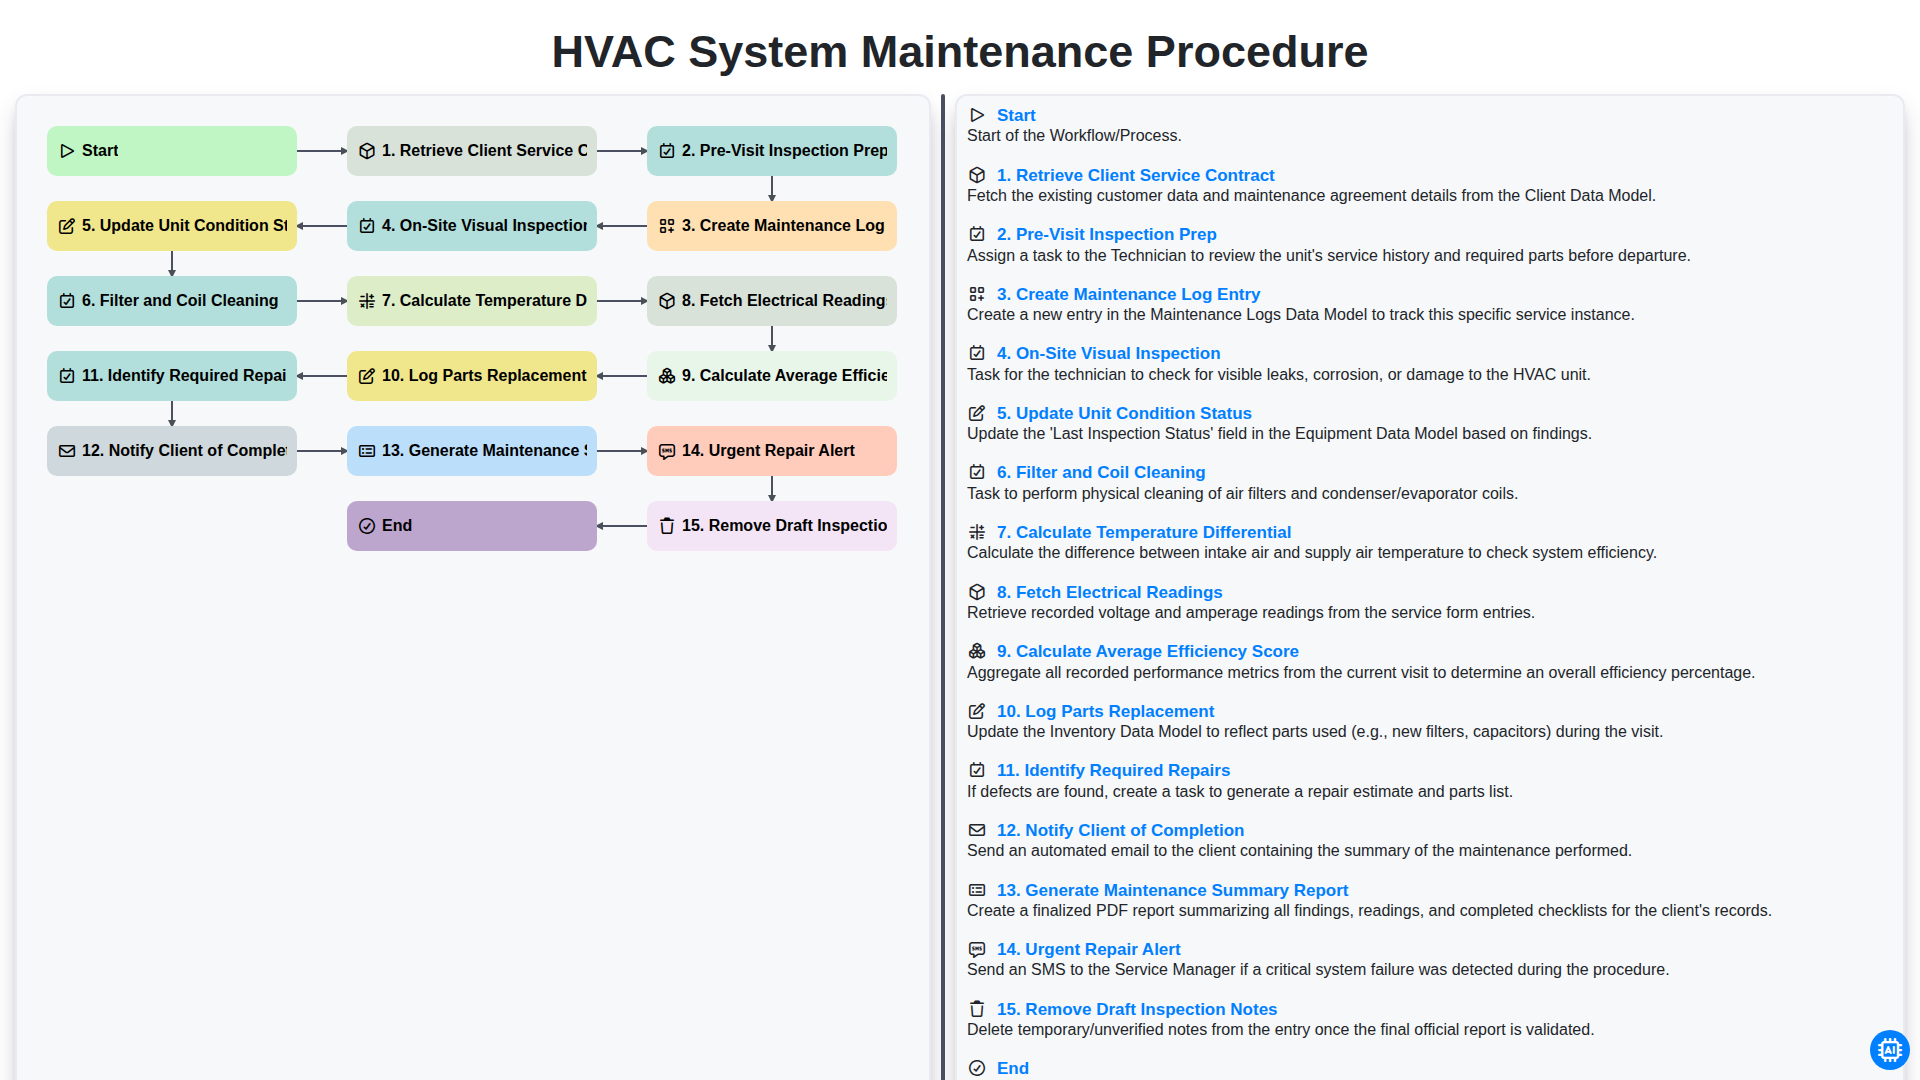This screenshot has width=1920, height=1080.
Task: Open link 12. Notify Client of Completion
Action: pos(1120,831)
